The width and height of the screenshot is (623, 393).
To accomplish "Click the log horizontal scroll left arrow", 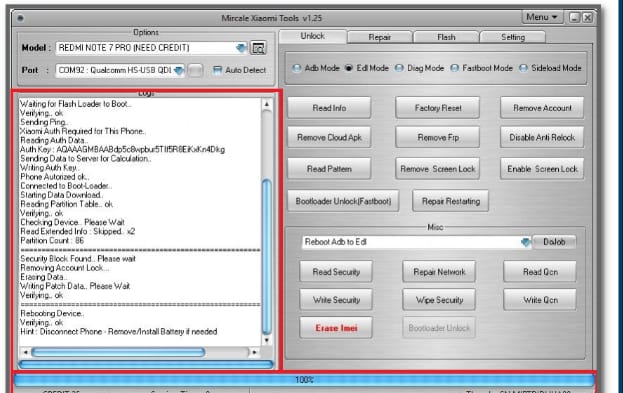I will pos(25,352).
